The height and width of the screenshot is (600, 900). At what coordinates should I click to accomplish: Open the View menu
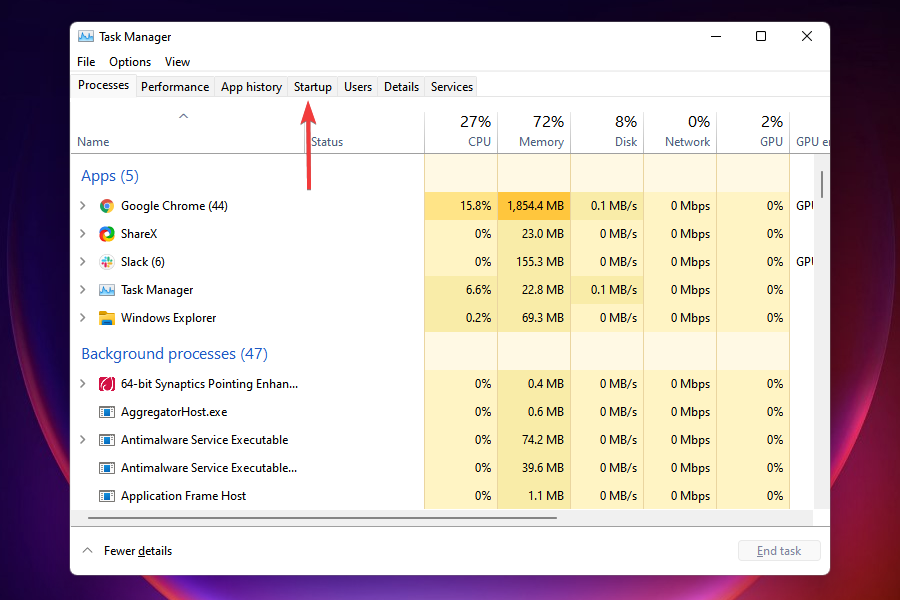pos(177,62)
